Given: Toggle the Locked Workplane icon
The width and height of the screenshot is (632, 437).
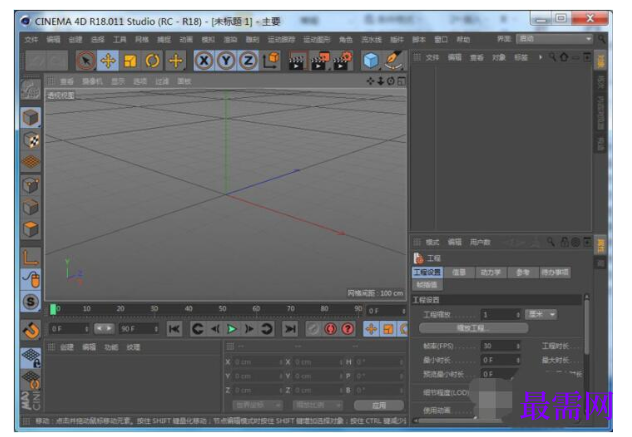Looking at the screenshot, I should (31, 358).
